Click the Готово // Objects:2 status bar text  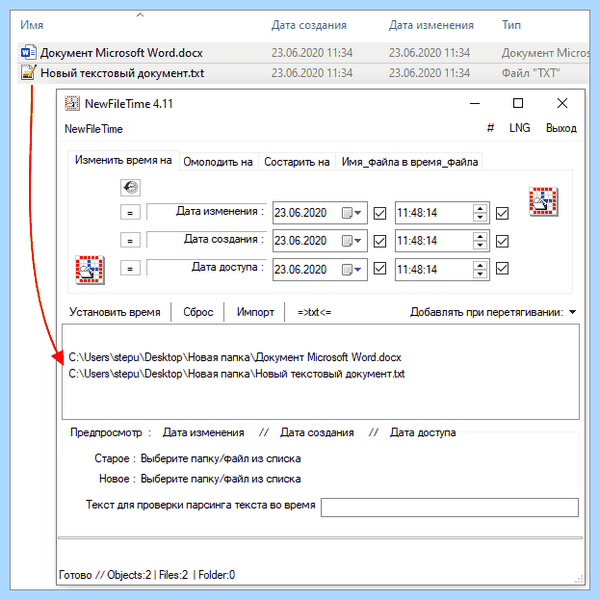(147, 575)
